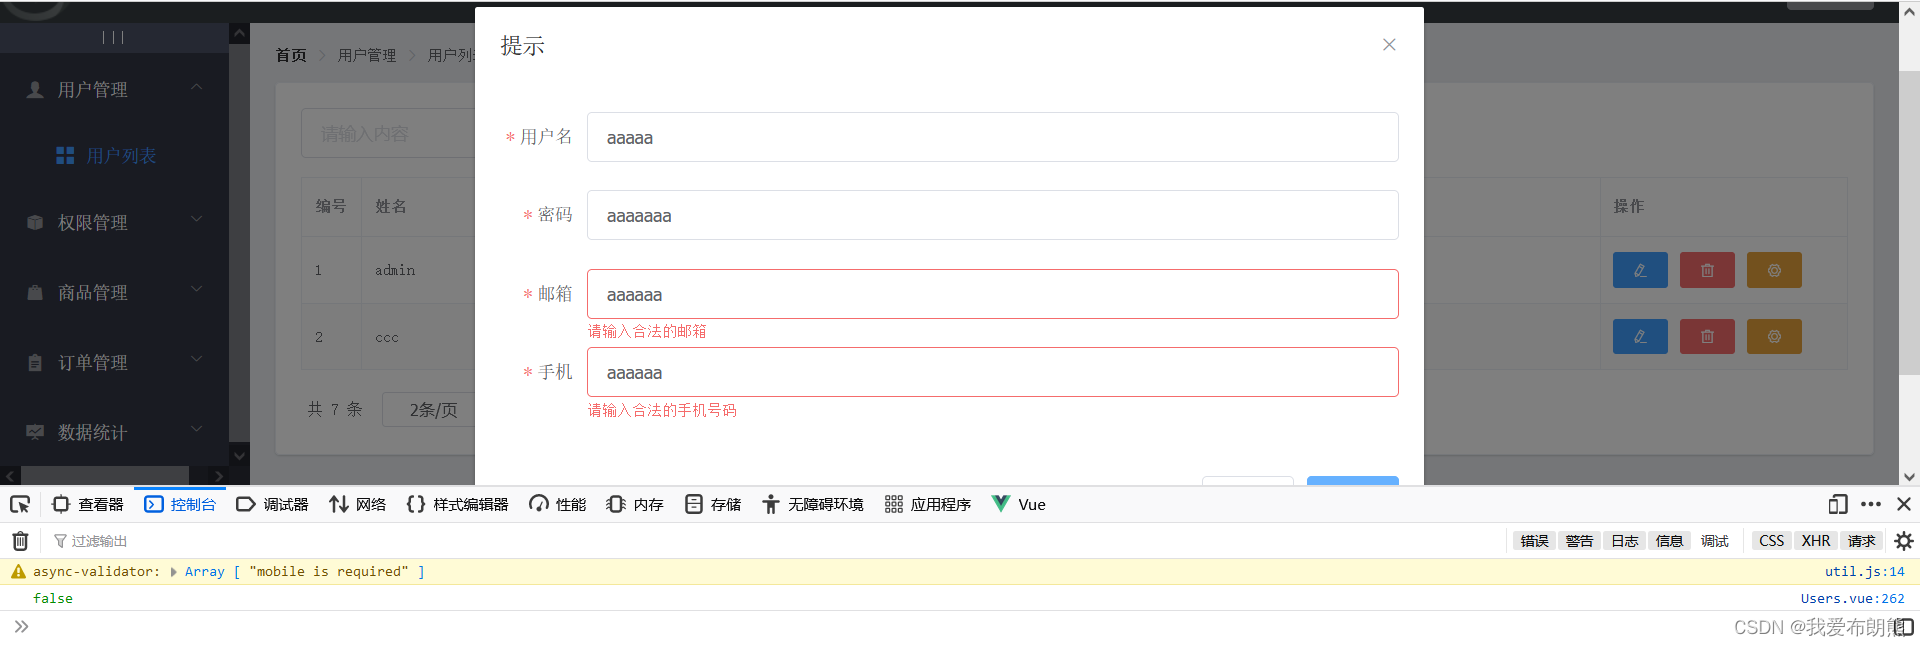This screenshot has width=1920, height=647.
Task: Click the page vertical scrollbar
Action: (1909, 222)
